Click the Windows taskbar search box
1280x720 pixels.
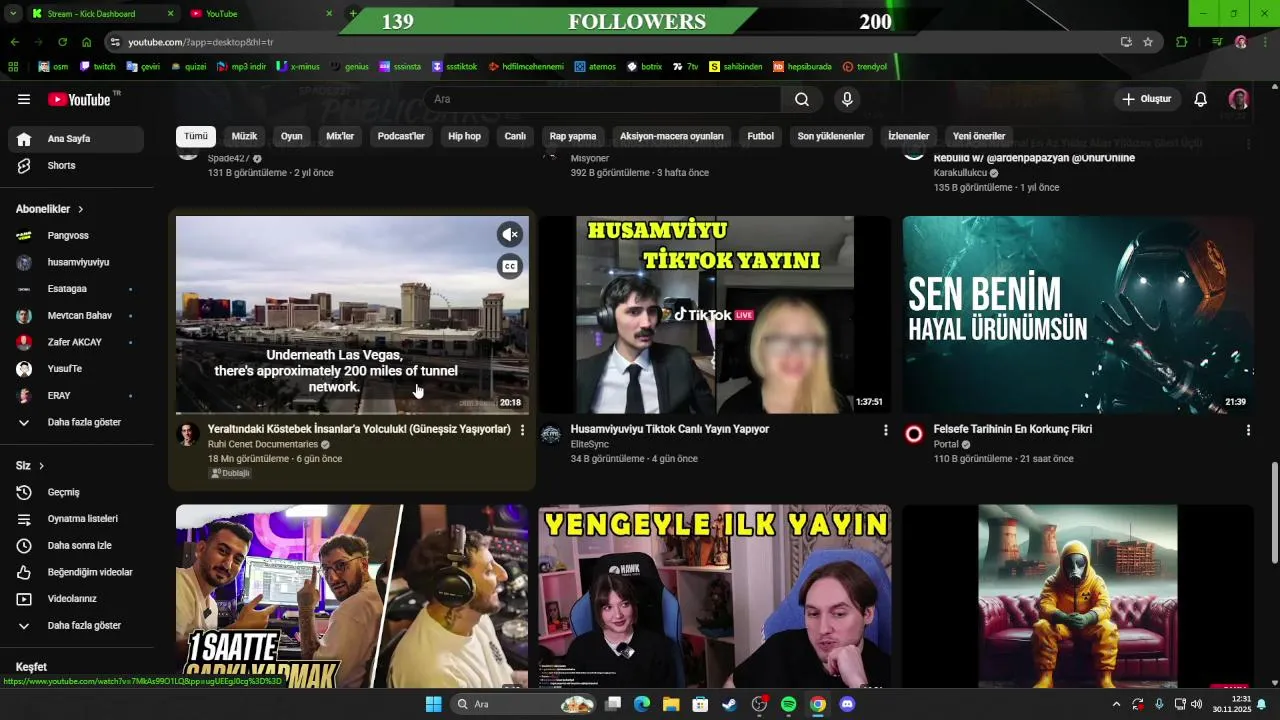click(524, 704)
